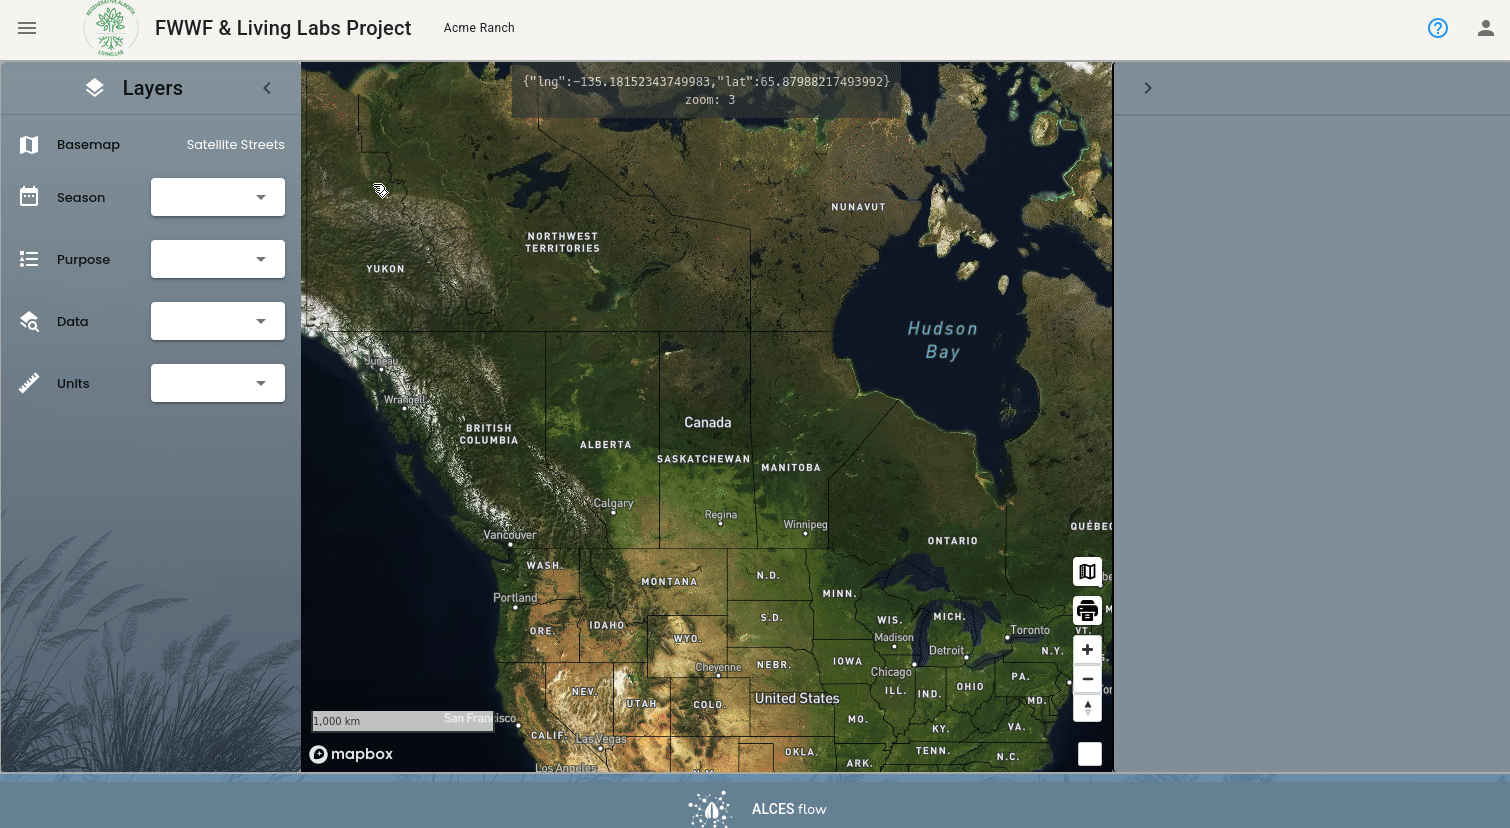Click the Living Labs project logo

click(x=111, y=28)
